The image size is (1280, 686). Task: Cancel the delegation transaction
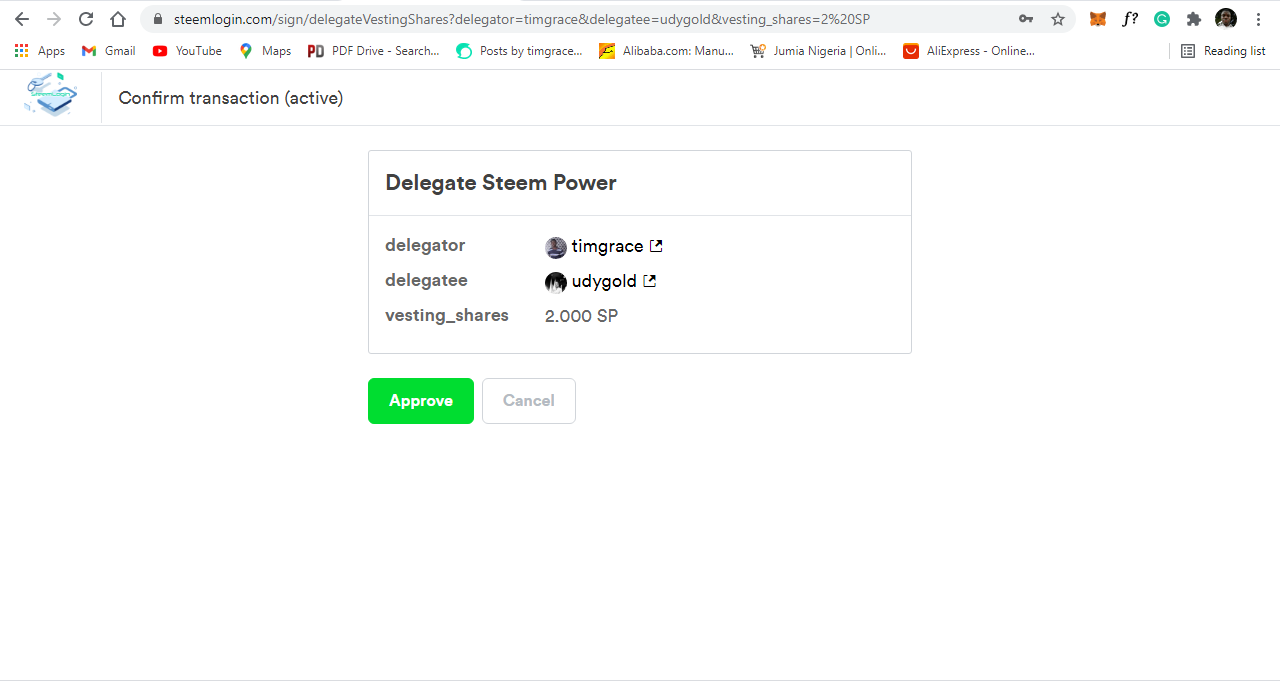click(x=528, y=400)
